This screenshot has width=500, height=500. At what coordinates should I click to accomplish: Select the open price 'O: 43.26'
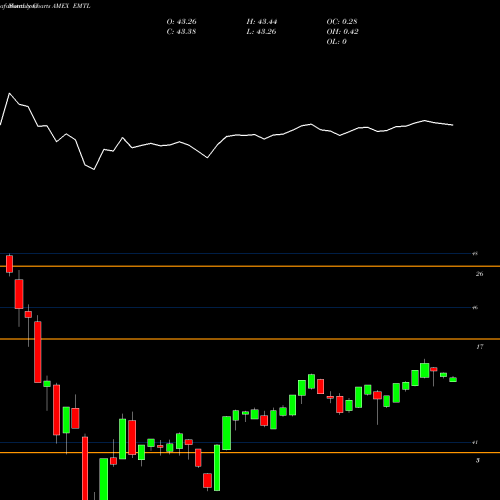click(x=181, y=22)
